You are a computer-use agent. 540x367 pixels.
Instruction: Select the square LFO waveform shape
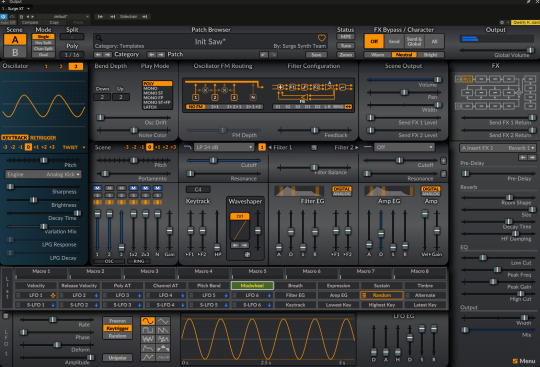pyautogui.click(x=147, y=330)
